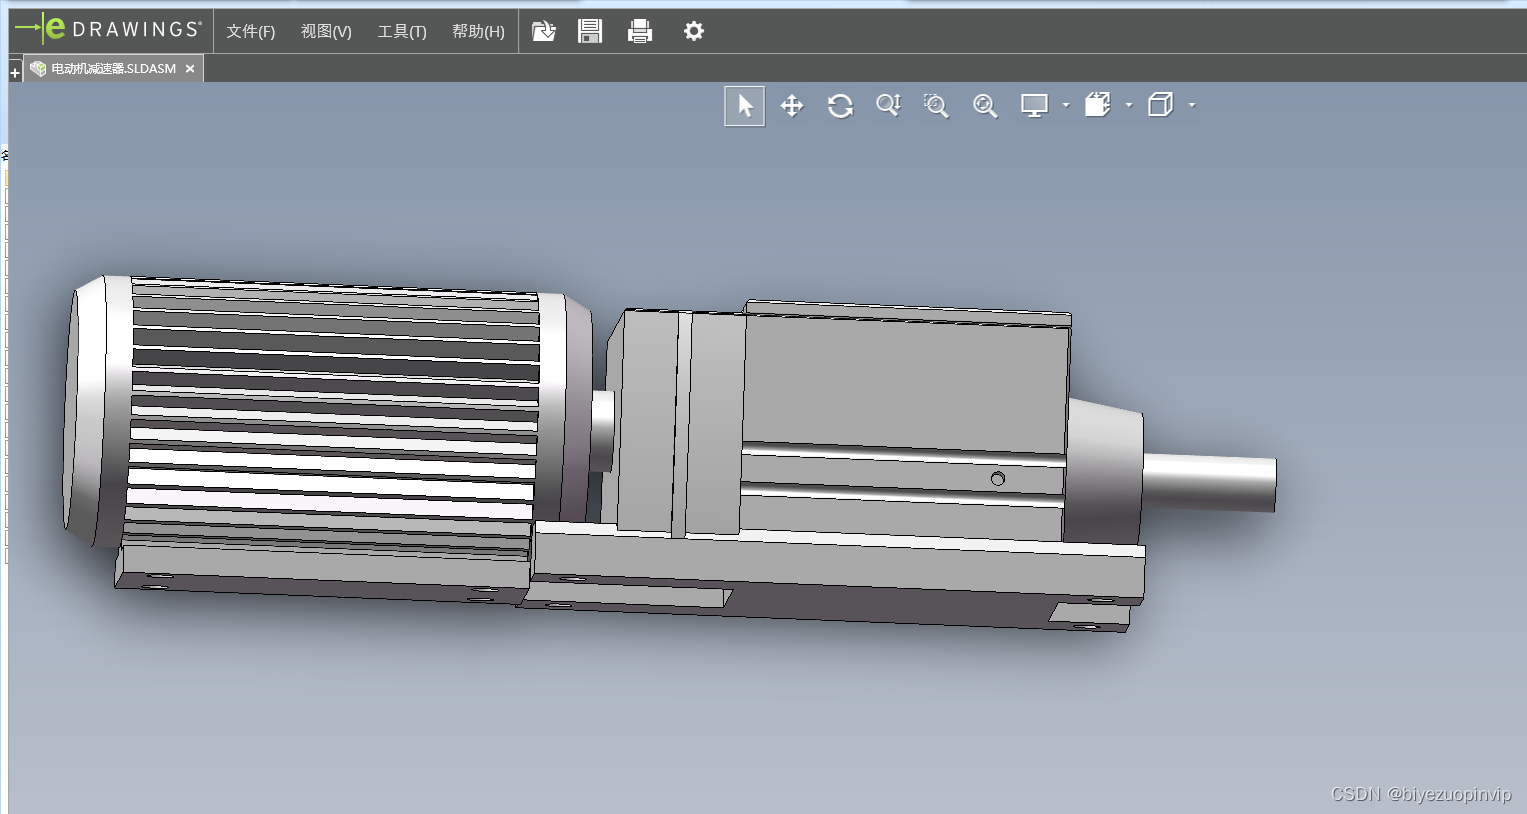1527x814 pixels.
Task: Open the 文件(F) menu
Action: pyautogui.click(x=250, y=31)
